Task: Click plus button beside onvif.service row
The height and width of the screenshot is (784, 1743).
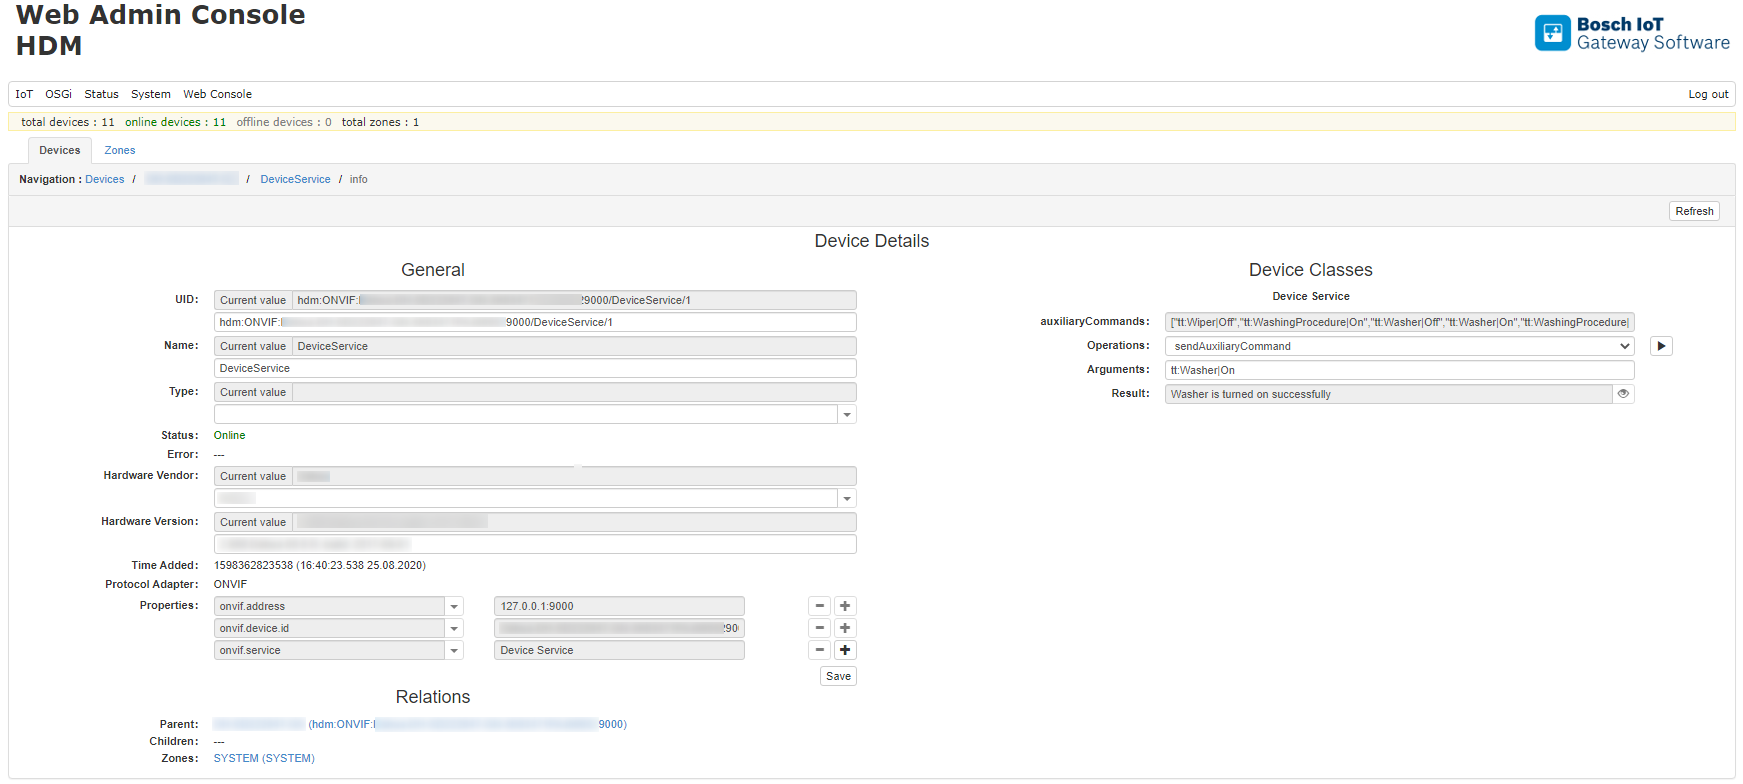Action: [x=845, y=650]
